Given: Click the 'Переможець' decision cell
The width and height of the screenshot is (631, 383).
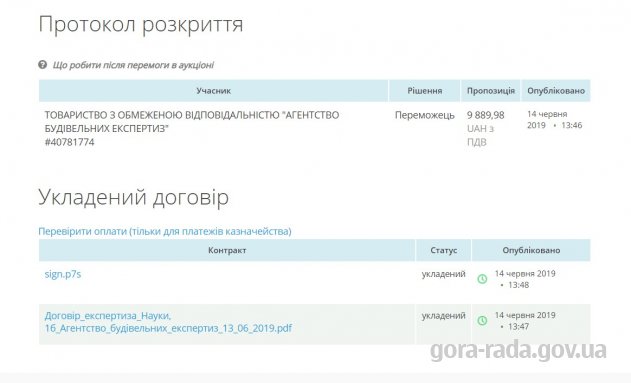Looking at the screenshot, I should 425,115.
